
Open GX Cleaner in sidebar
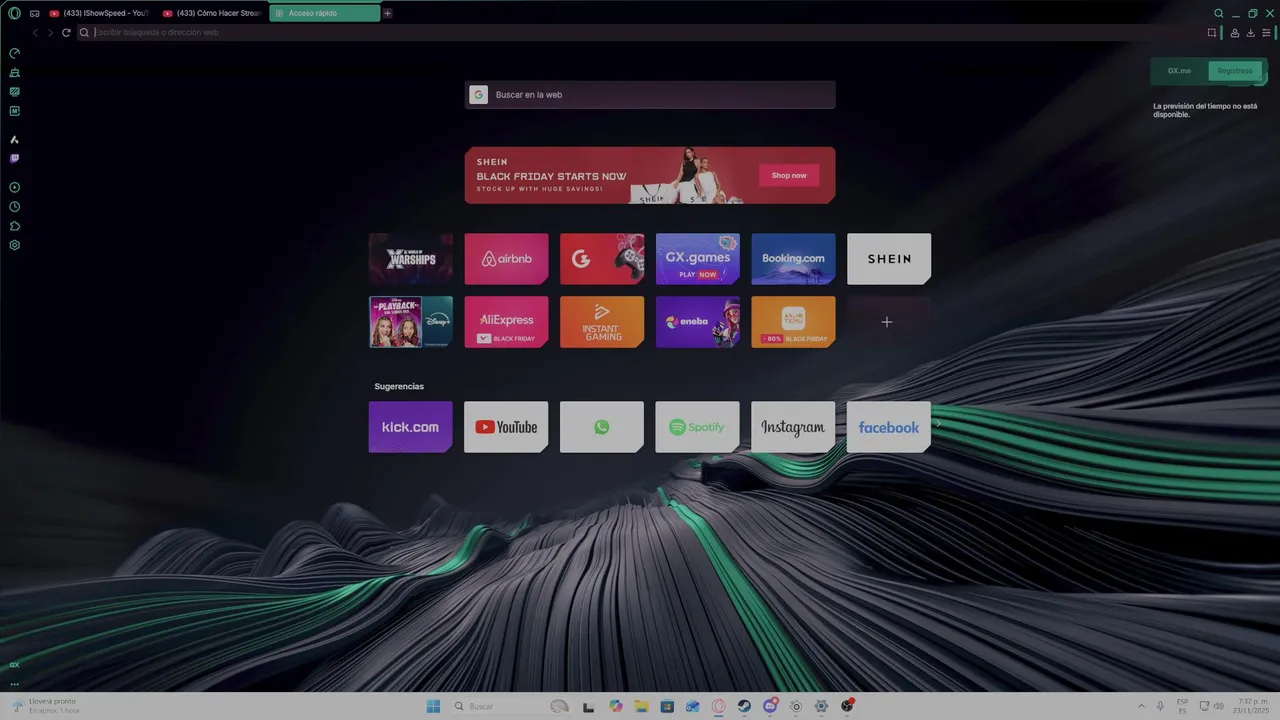coord(14,72)
